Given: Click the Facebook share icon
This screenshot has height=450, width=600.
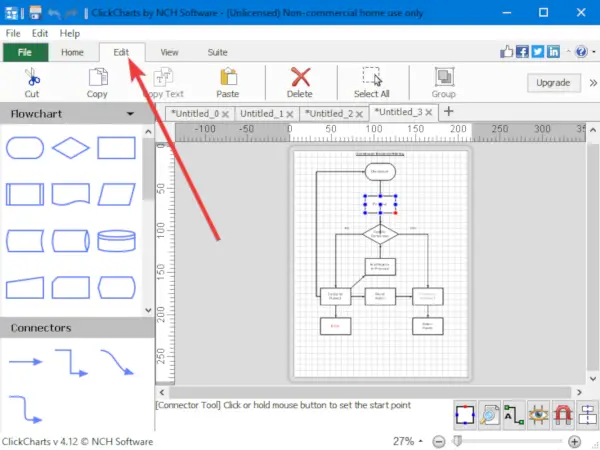Looking at the screenshot, I should [522, 52].
